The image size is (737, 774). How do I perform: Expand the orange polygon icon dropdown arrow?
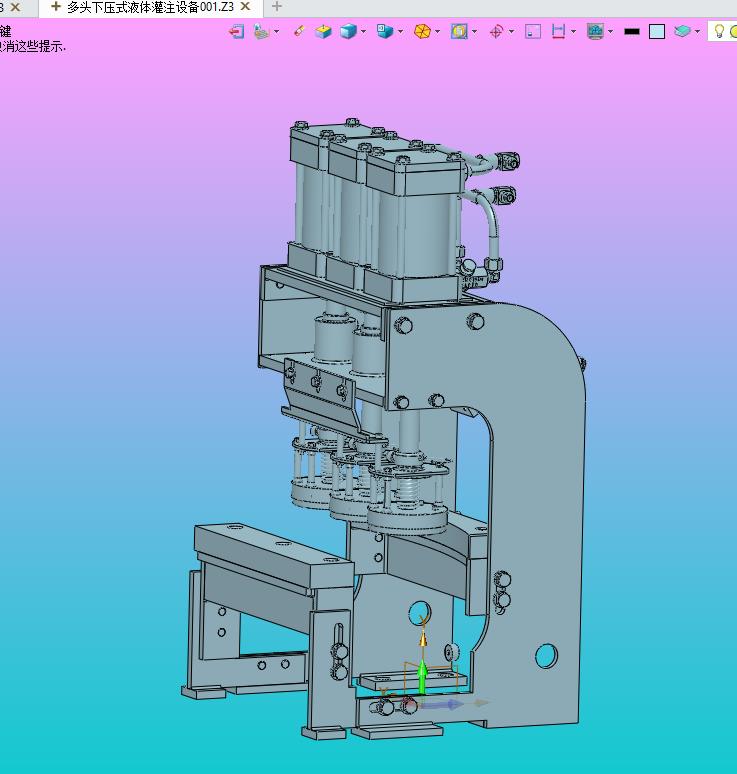click(437, 32)
